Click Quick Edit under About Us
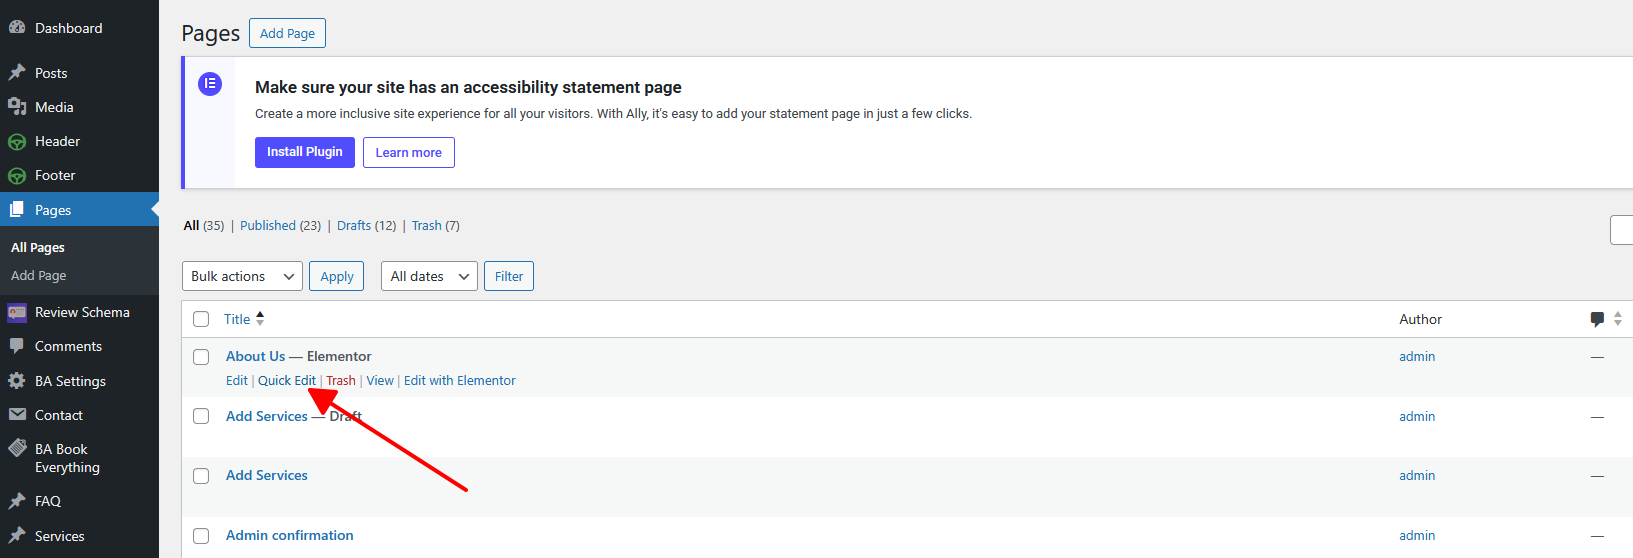The image size is (1633, 558). (x=287, y=381)
